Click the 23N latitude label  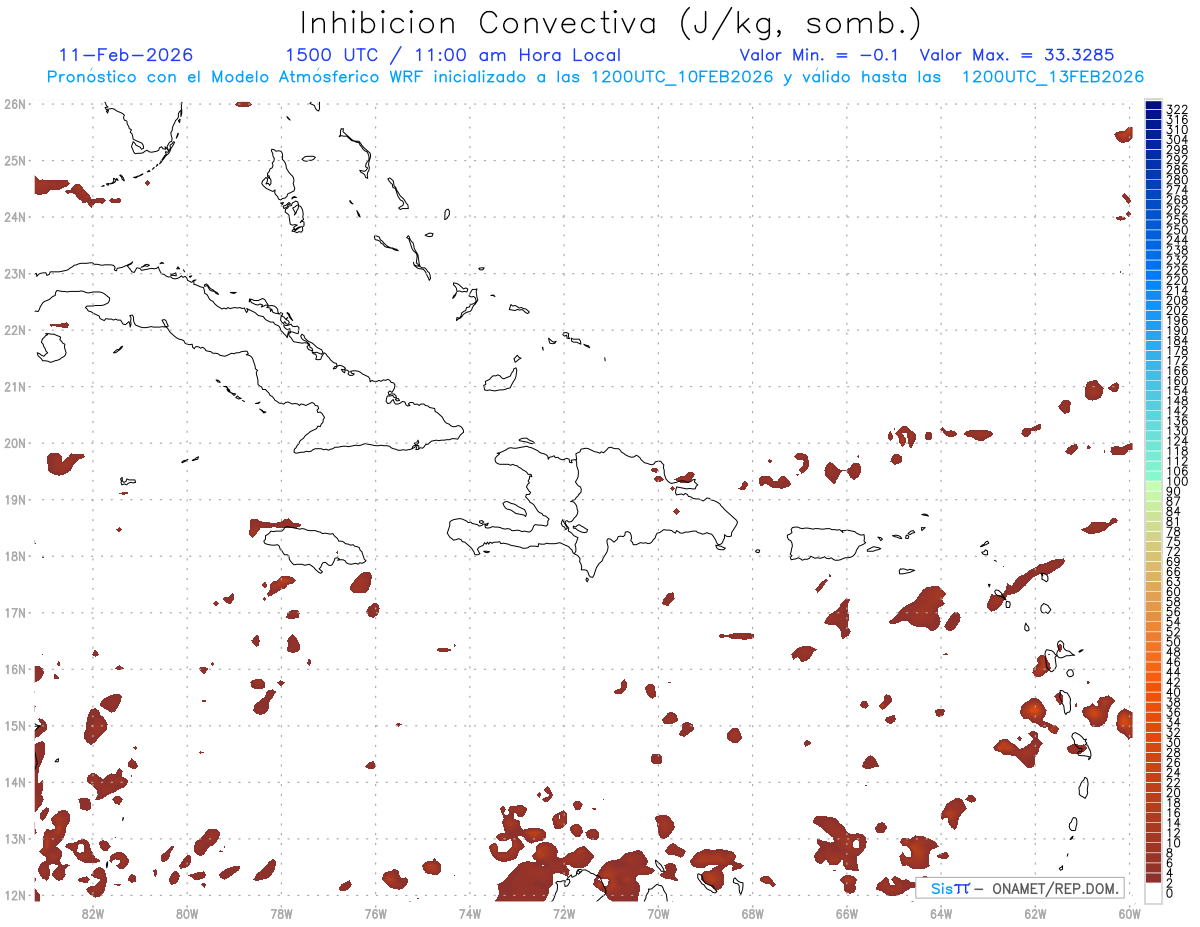14,273
